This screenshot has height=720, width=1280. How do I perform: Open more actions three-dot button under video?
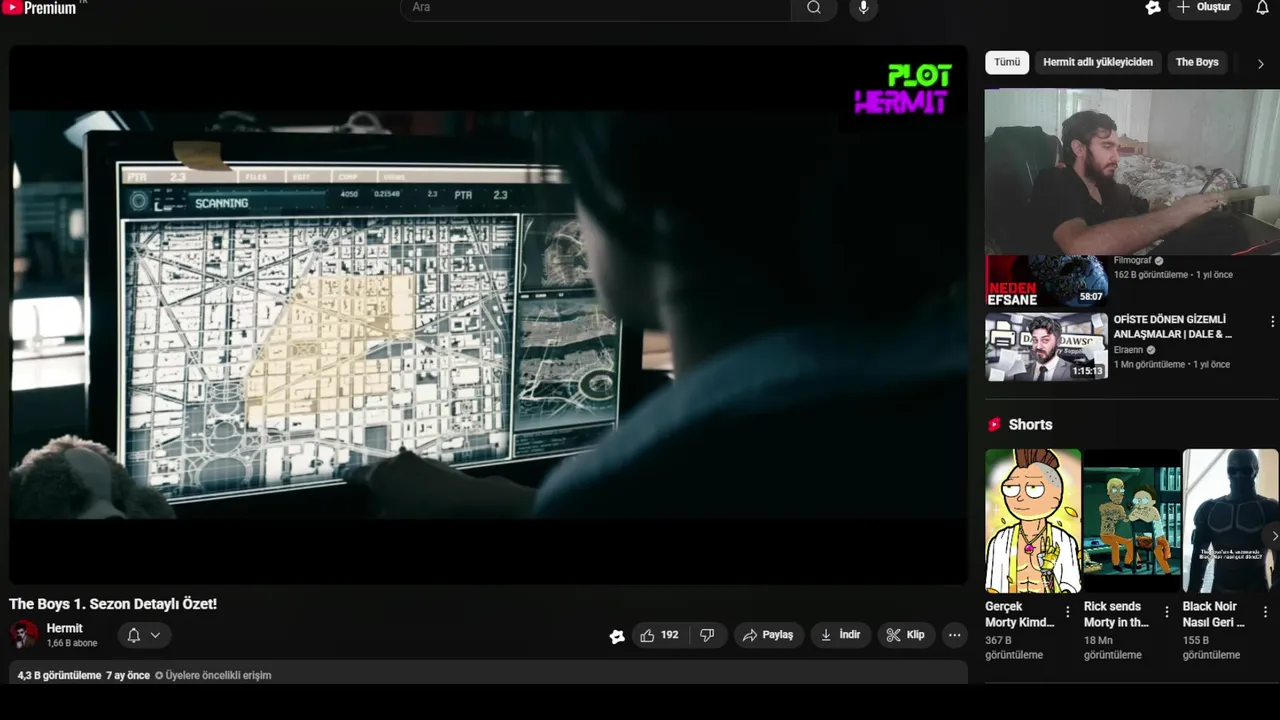coord(955,635)
